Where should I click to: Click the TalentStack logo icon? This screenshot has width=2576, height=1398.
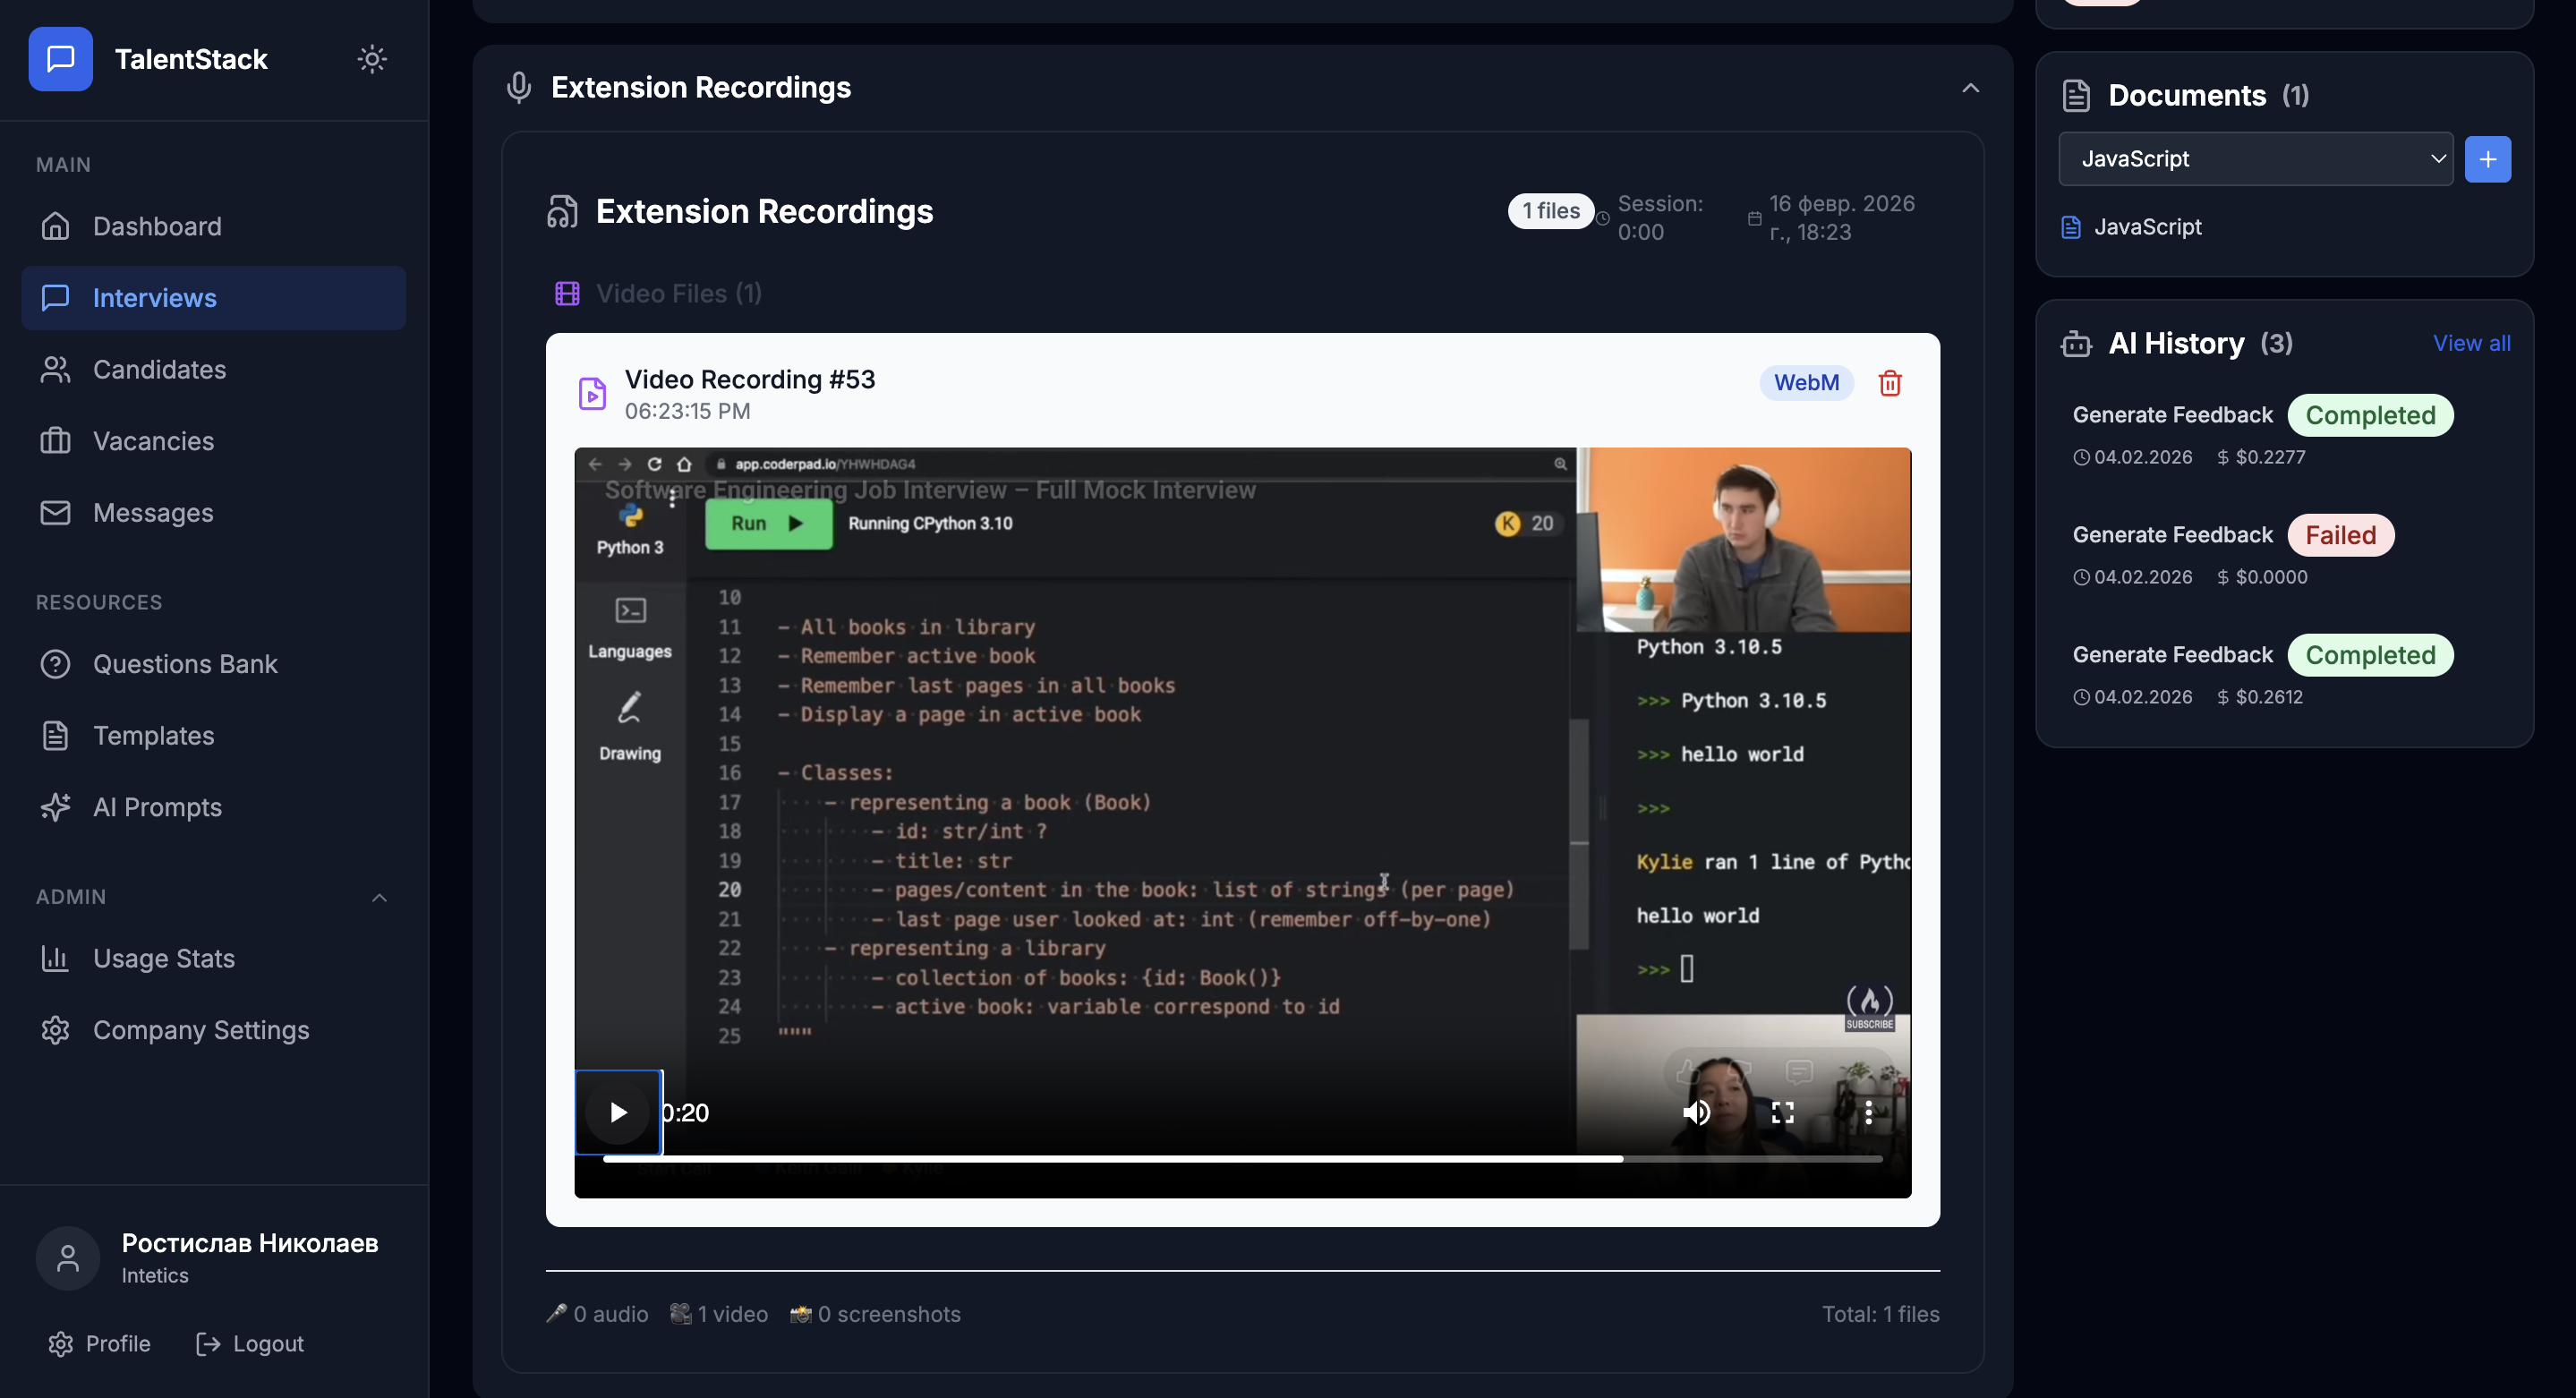[60, 59]
